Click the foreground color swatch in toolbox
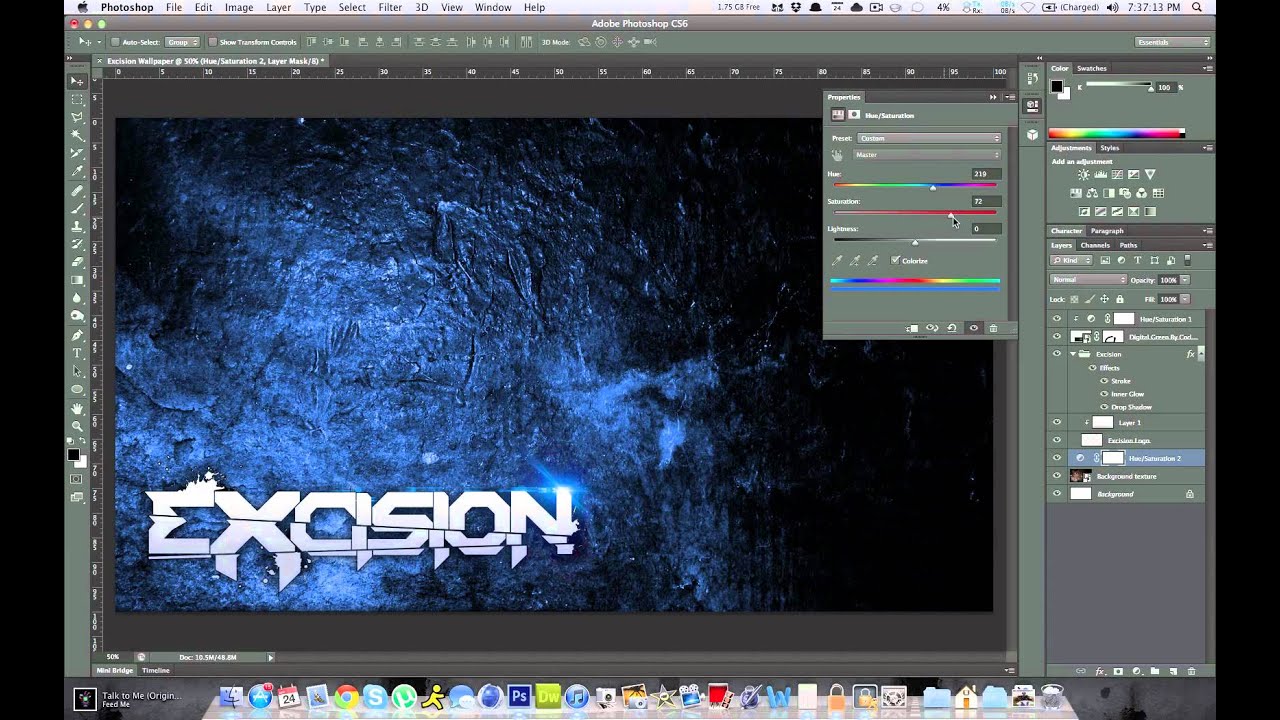This screenshot has height=720, width=1280. click(73, 455)
